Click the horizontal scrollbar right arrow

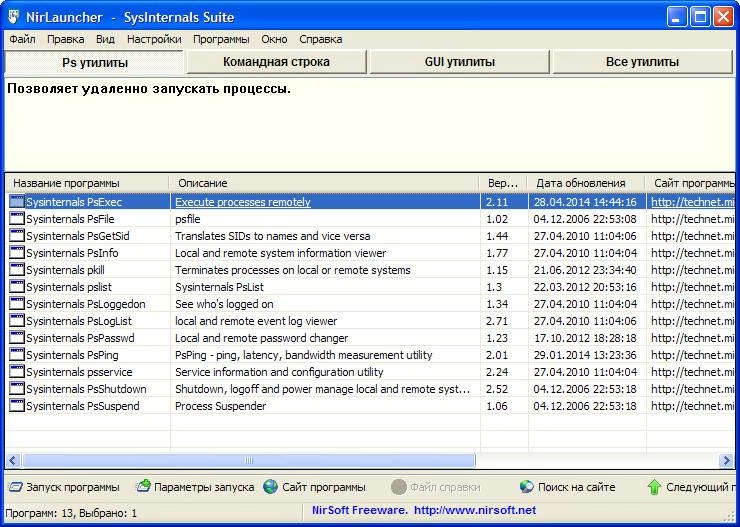pos(726,460)
